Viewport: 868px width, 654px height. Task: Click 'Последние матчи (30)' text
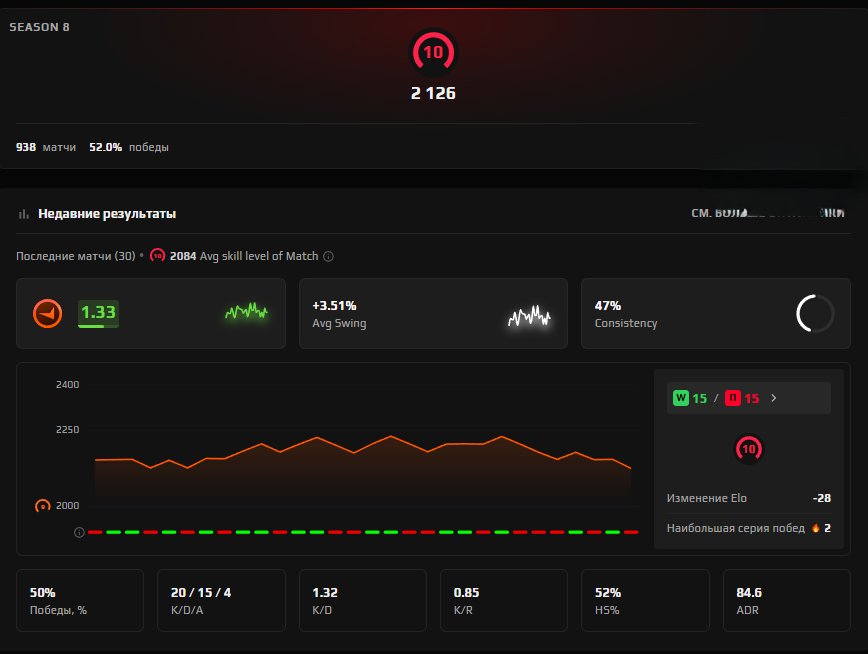(76, 256)
